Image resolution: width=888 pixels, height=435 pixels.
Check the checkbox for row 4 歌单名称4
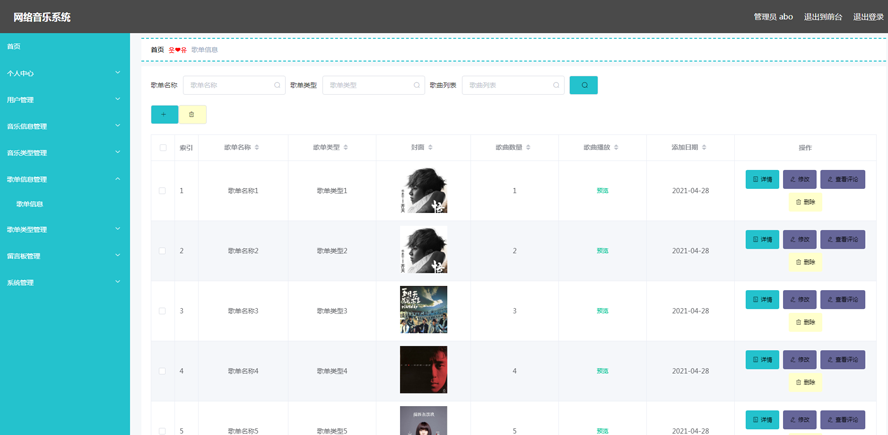click(x=163, y=370)
